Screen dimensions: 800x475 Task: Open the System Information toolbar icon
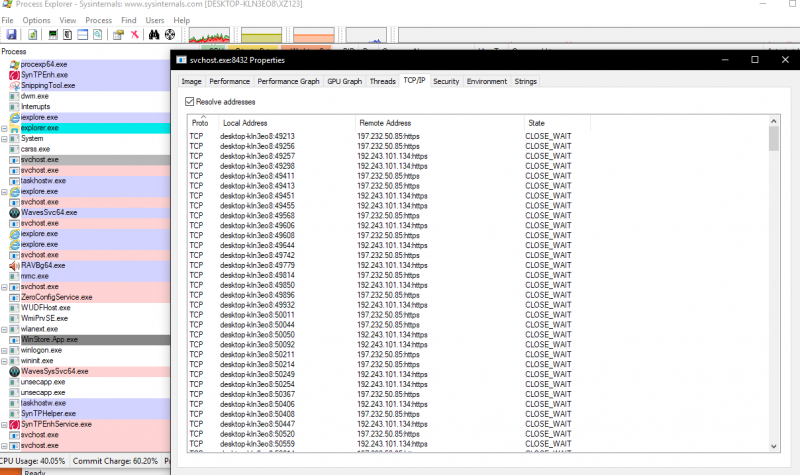pyautogui.click(x=53, y=35)
